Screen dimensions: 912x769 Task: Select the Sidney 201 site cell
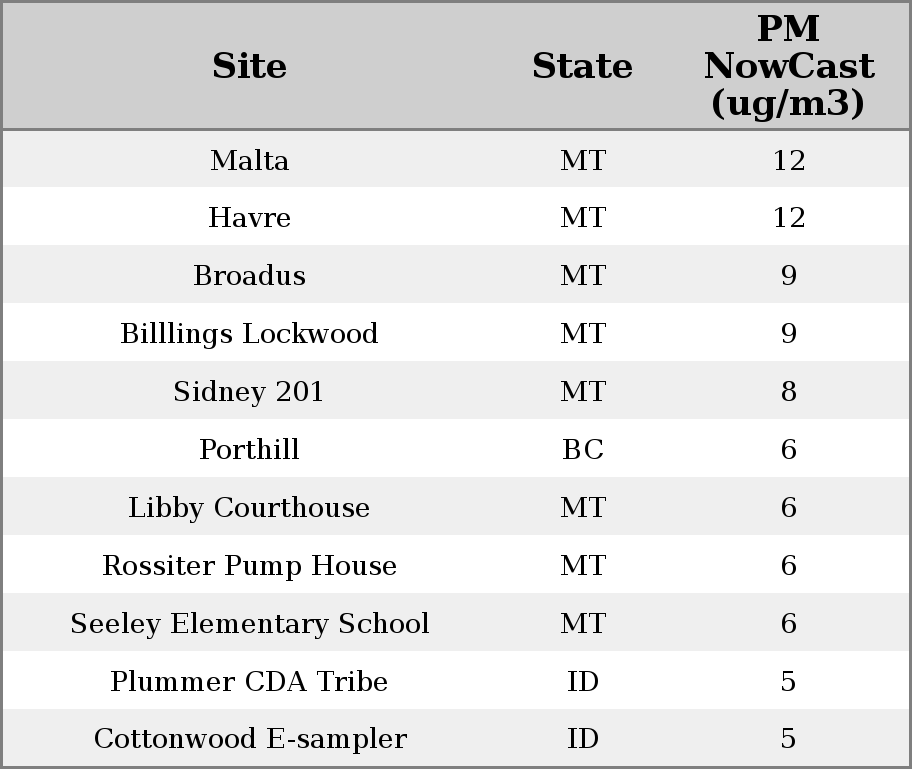(x=249, y=392)
